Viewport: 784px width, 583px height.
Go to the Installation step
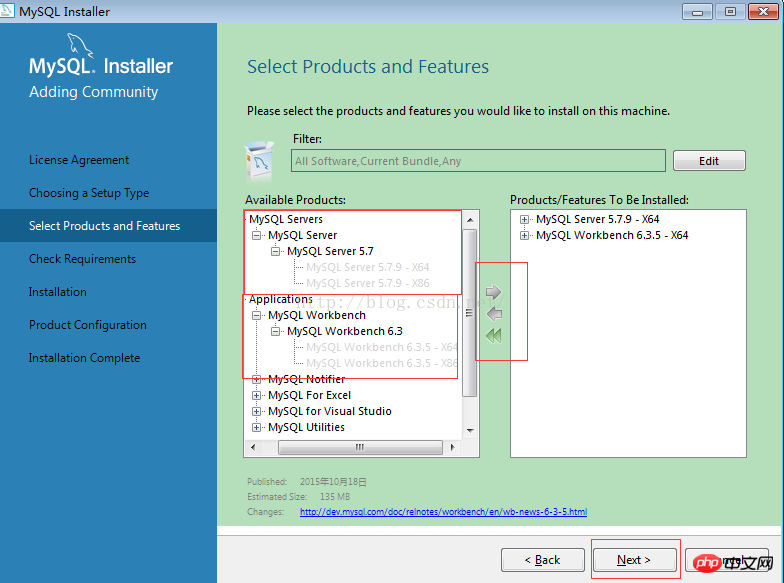click(58, 292)
